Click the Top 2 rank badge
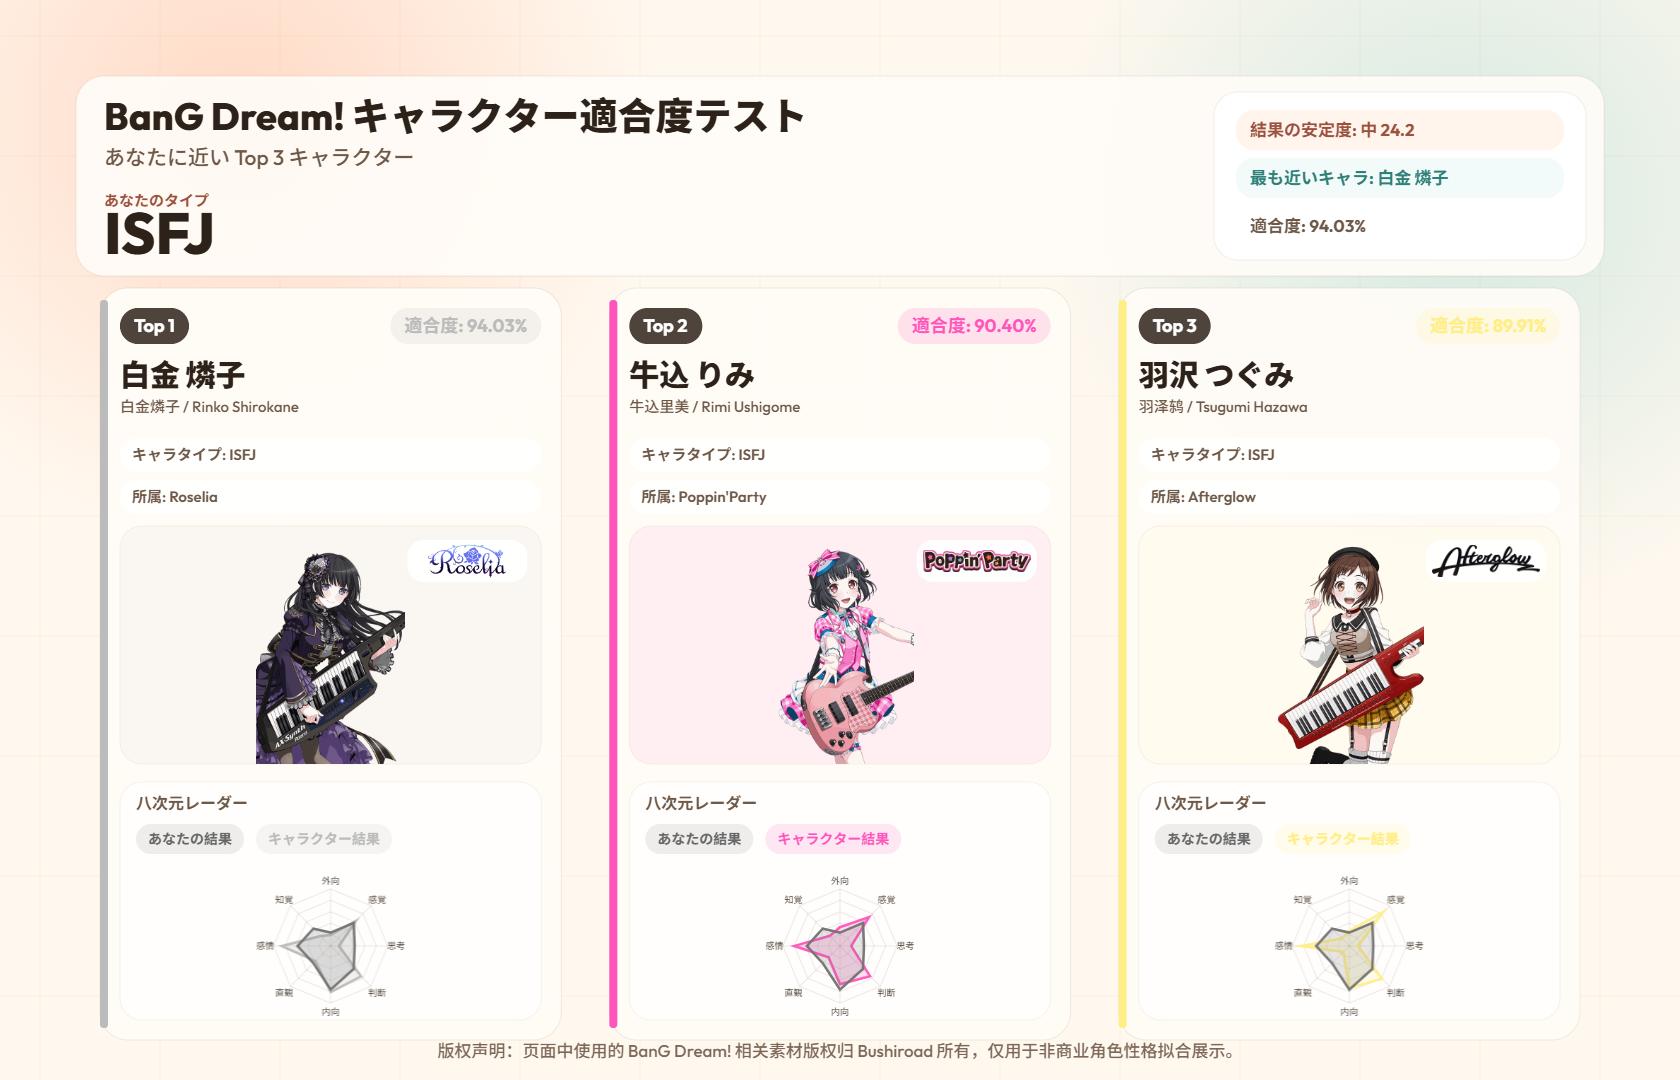This screenshot has width=1680, height=1080. tap(665, 326)
